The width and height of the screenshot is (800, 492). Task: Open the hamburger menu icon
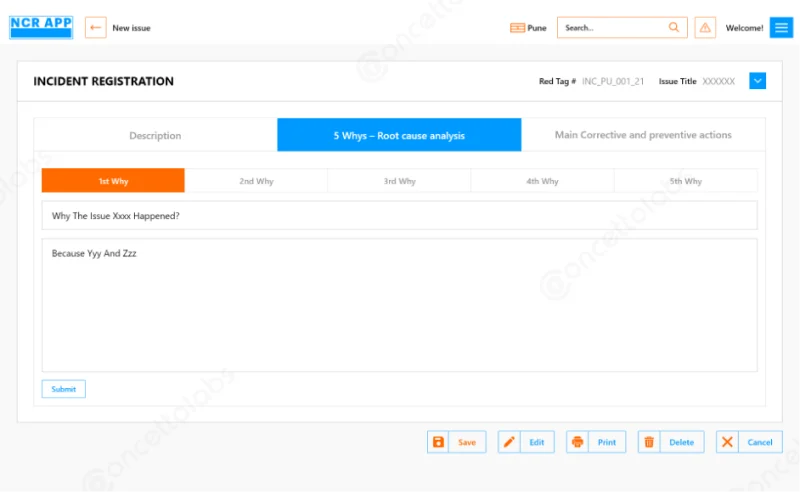780,28
